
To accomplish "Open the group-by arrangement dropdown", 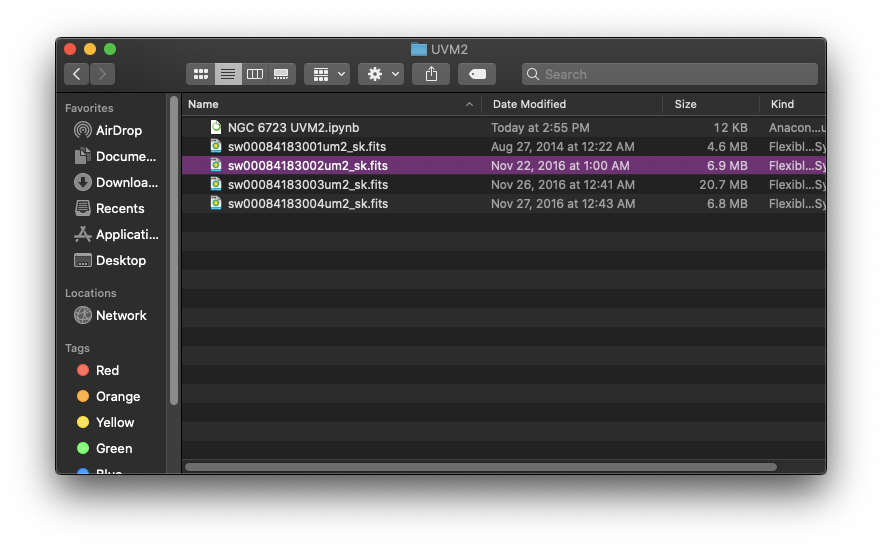I will point(327,74).
